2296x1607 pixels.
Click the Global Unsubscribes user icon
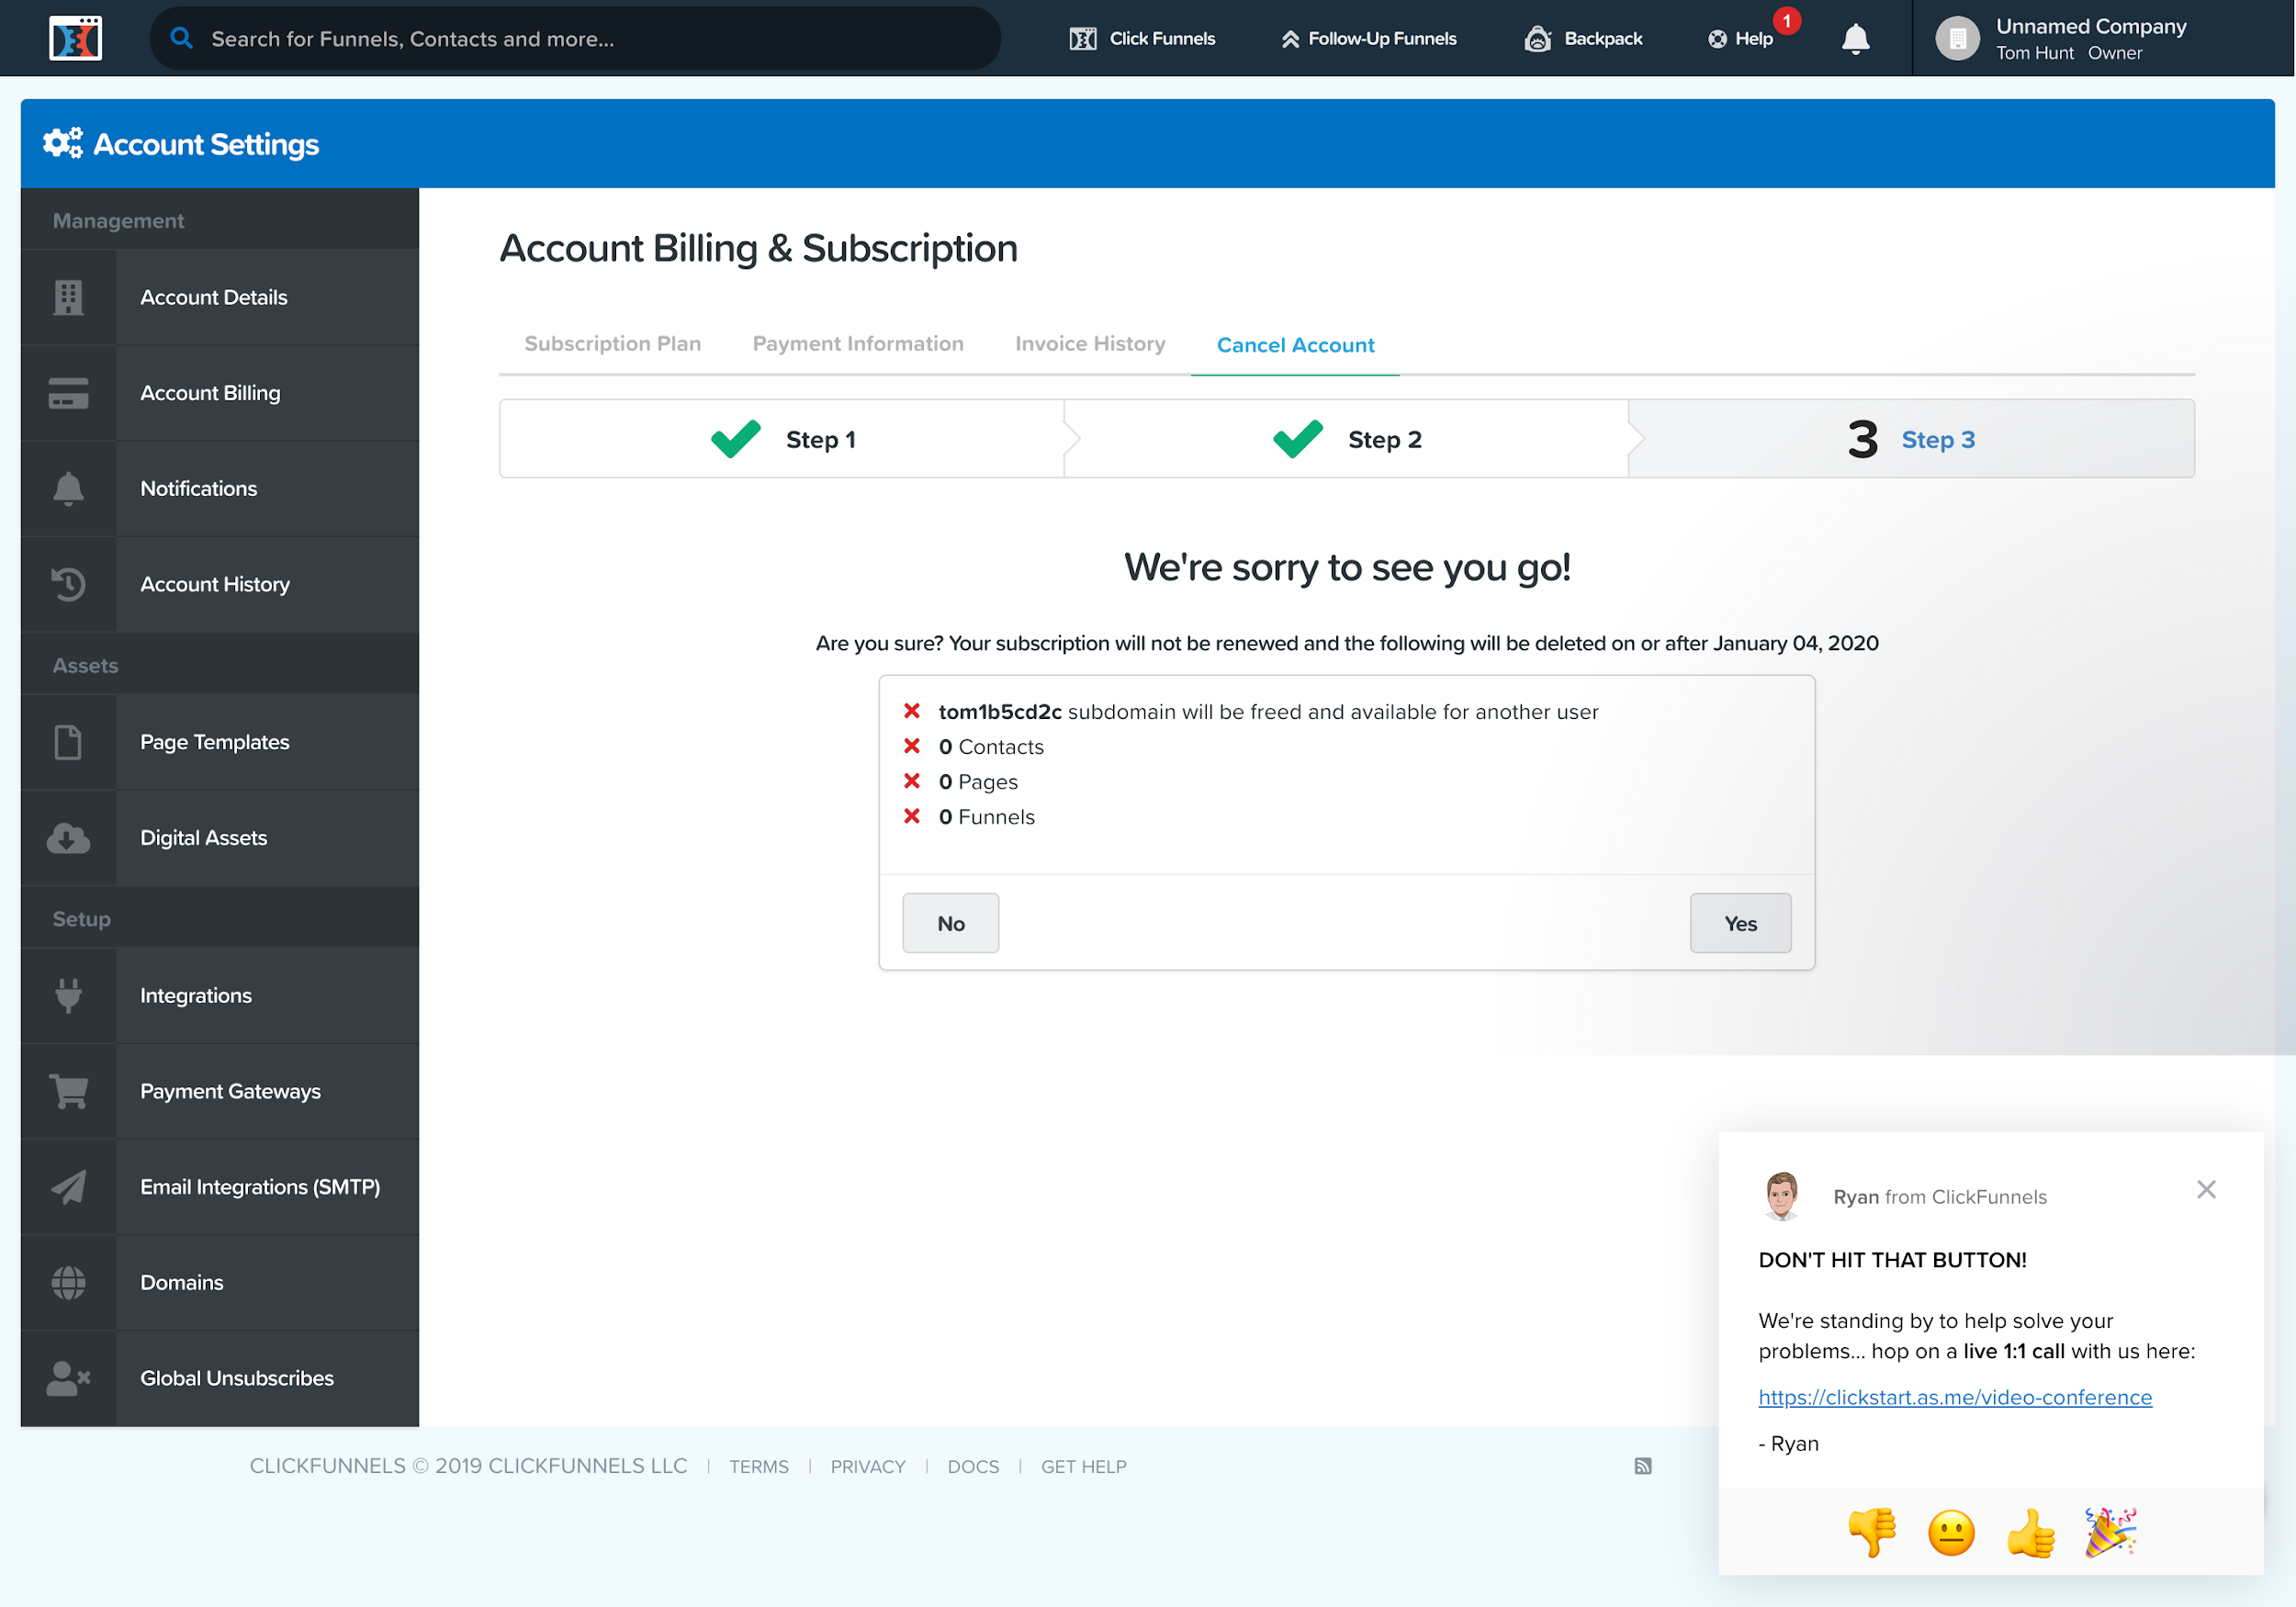68,1378
